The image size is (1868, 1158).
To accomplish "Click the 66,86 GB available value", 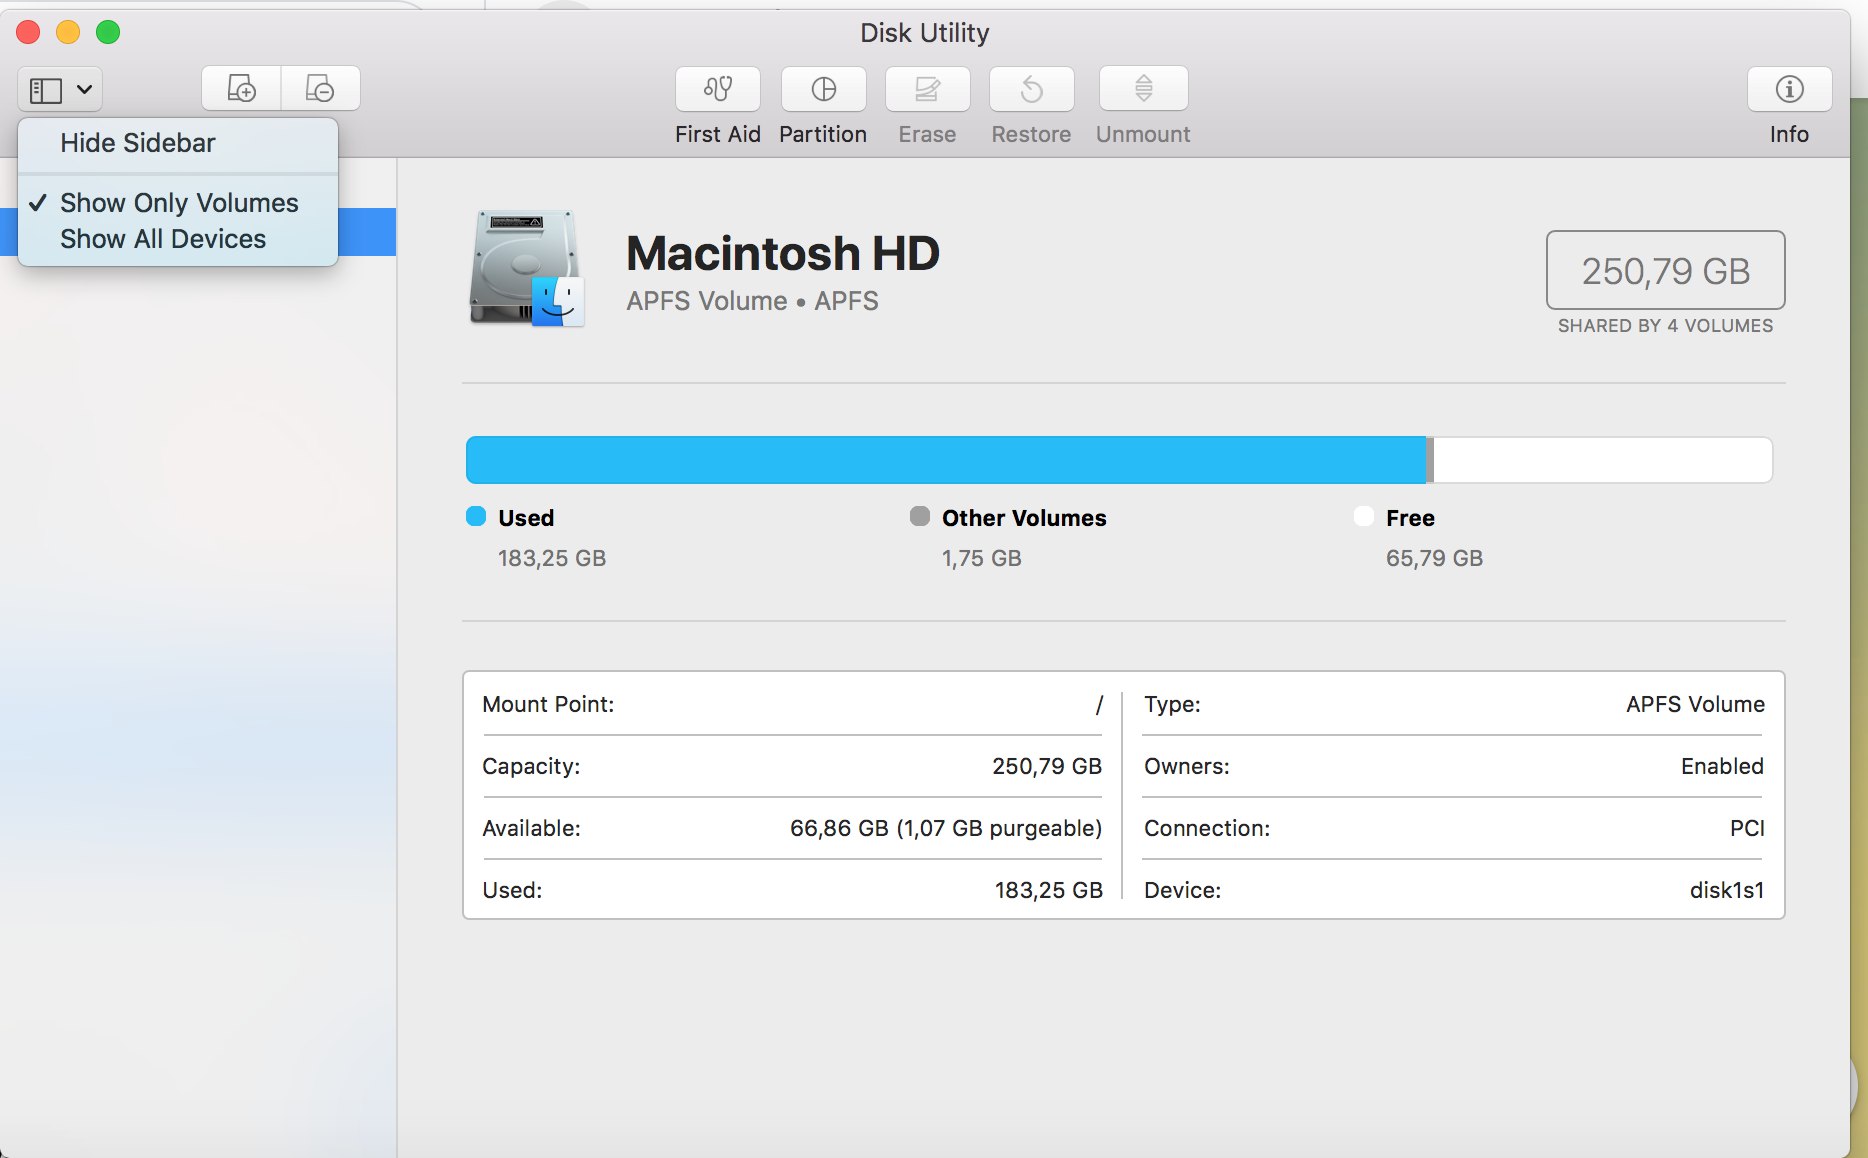I will click(945, 829).
